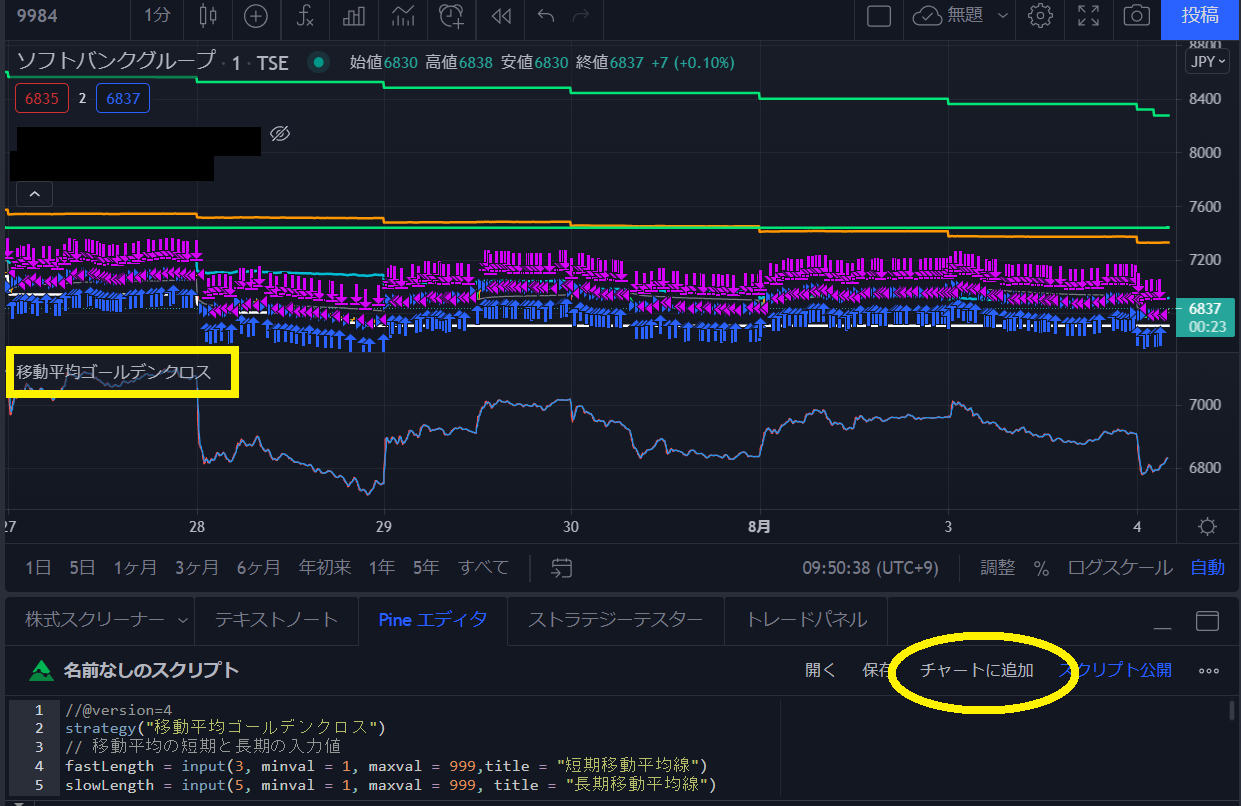Take a chart snapshot with camera icon
The height and width of the screenshot is (806, 1241).
(x=1136, y=16)
